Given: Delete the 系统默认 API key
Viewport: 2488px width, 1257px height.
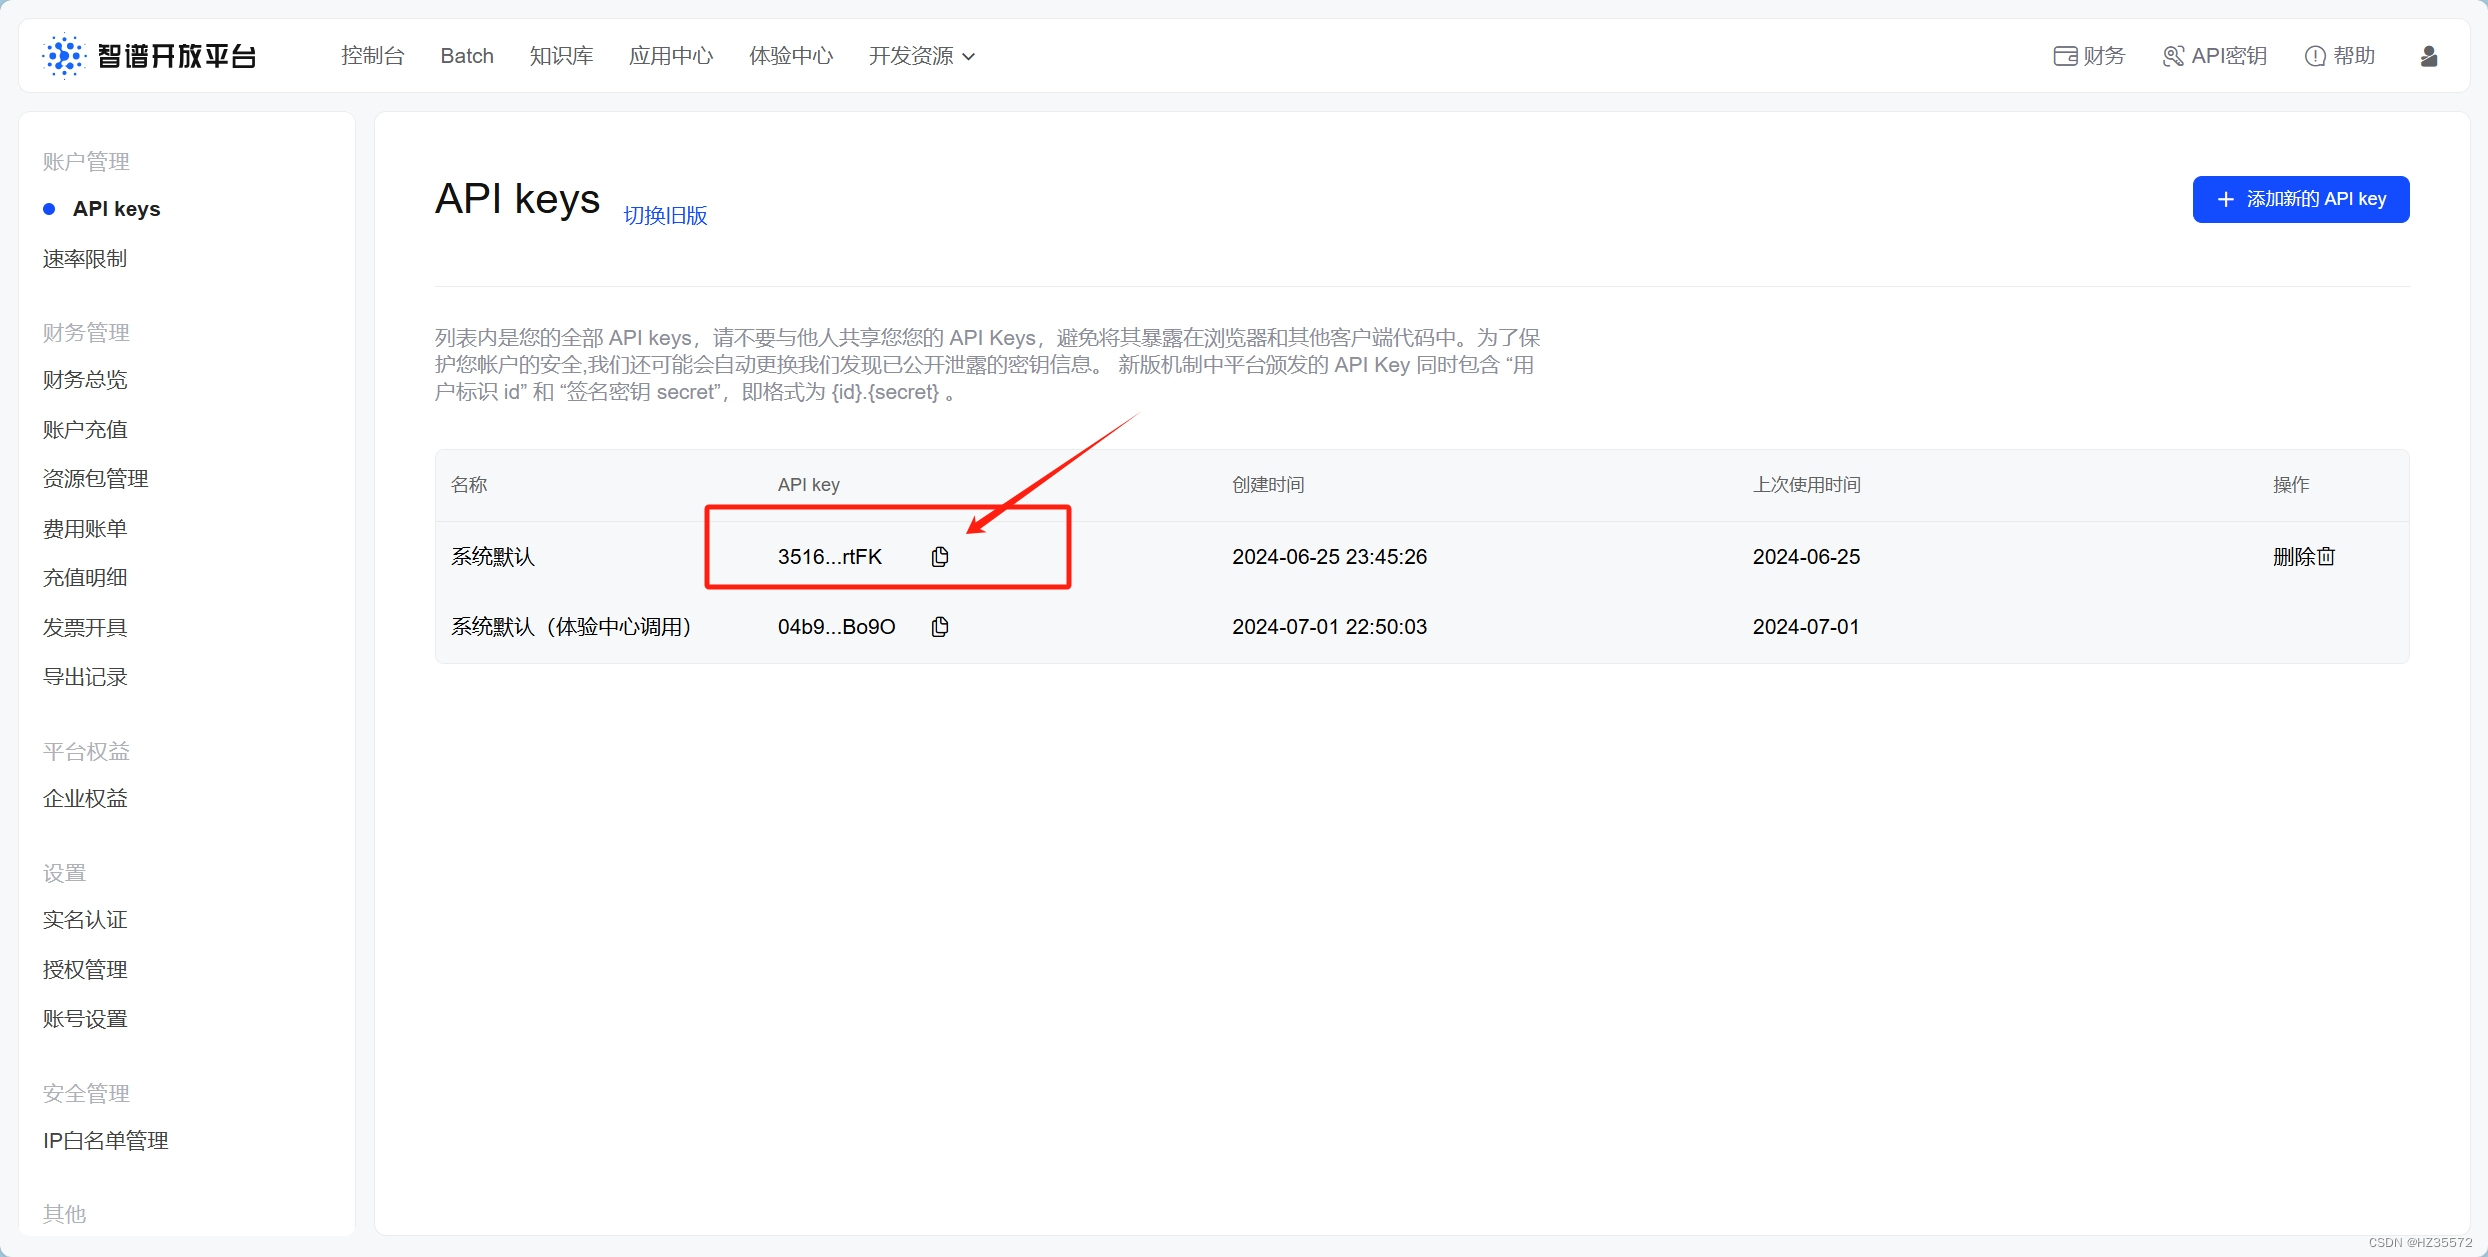Looking at the screenshot, I should [2304, 557].
